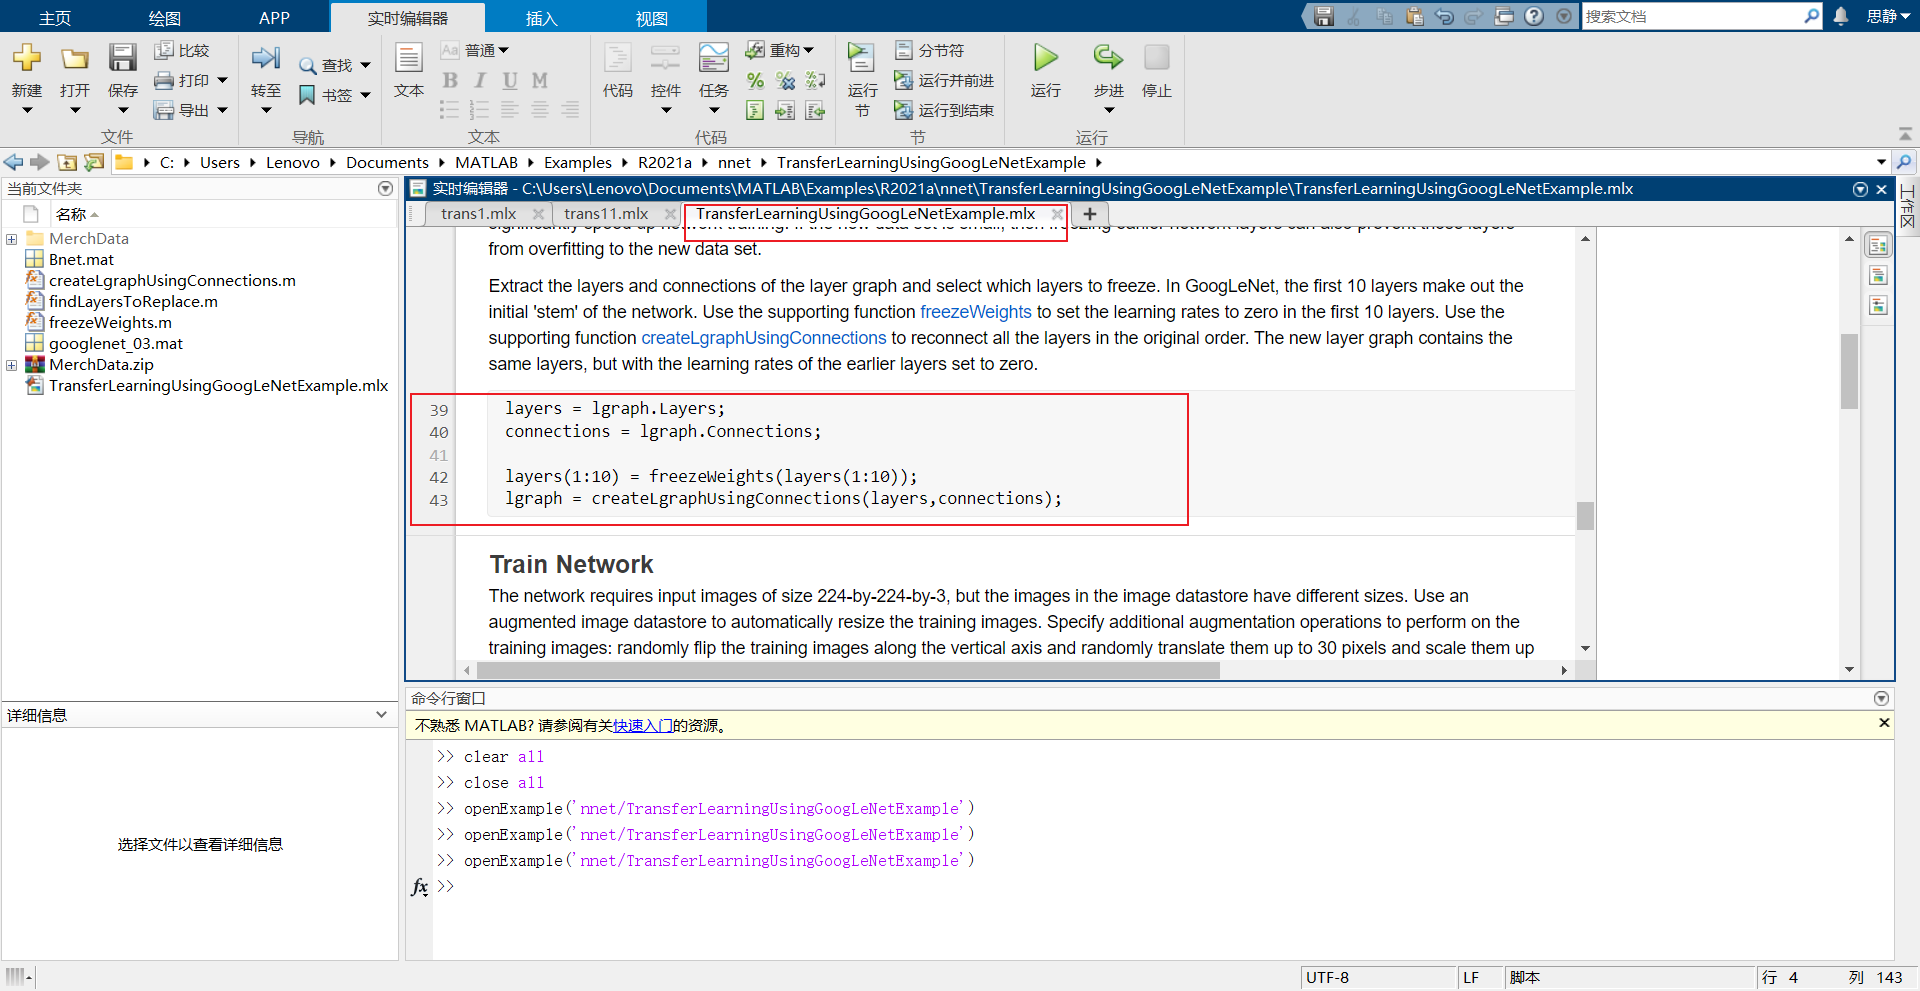Viewport: 1920px width, 991px height.
Task: Click the 搜索文档 search documentation field
Action: click(1692, 16)
